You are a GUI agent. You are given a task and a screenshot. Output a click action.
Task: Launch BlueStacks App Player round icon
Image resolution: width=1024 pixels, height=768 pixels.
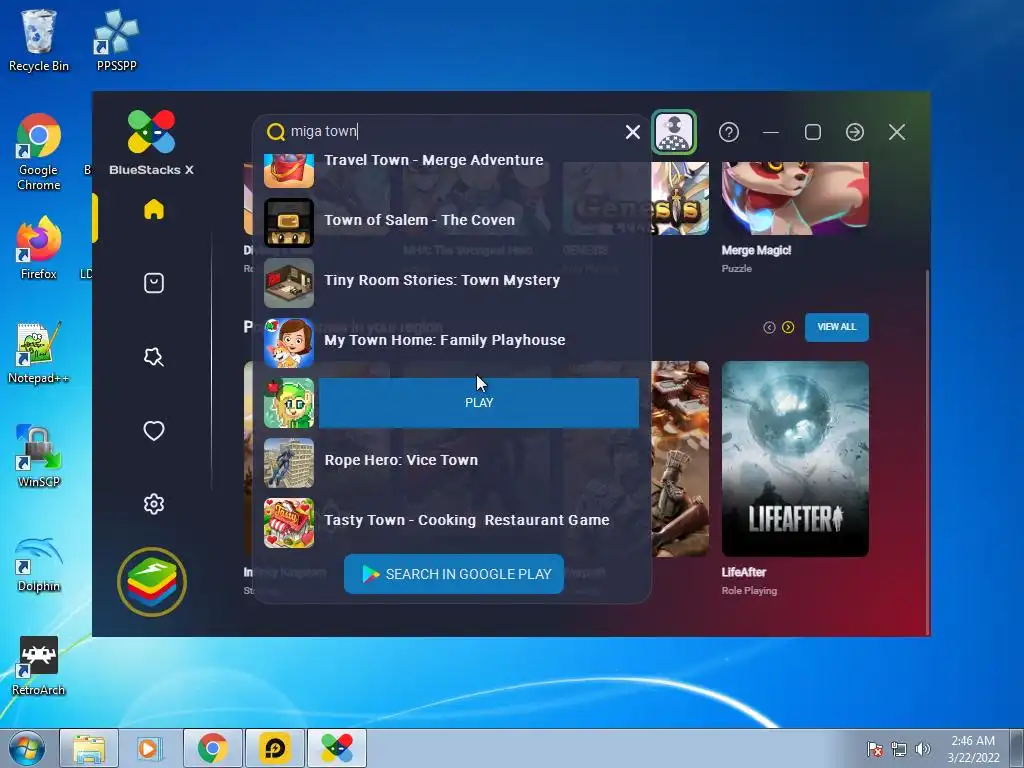point(152,581)
